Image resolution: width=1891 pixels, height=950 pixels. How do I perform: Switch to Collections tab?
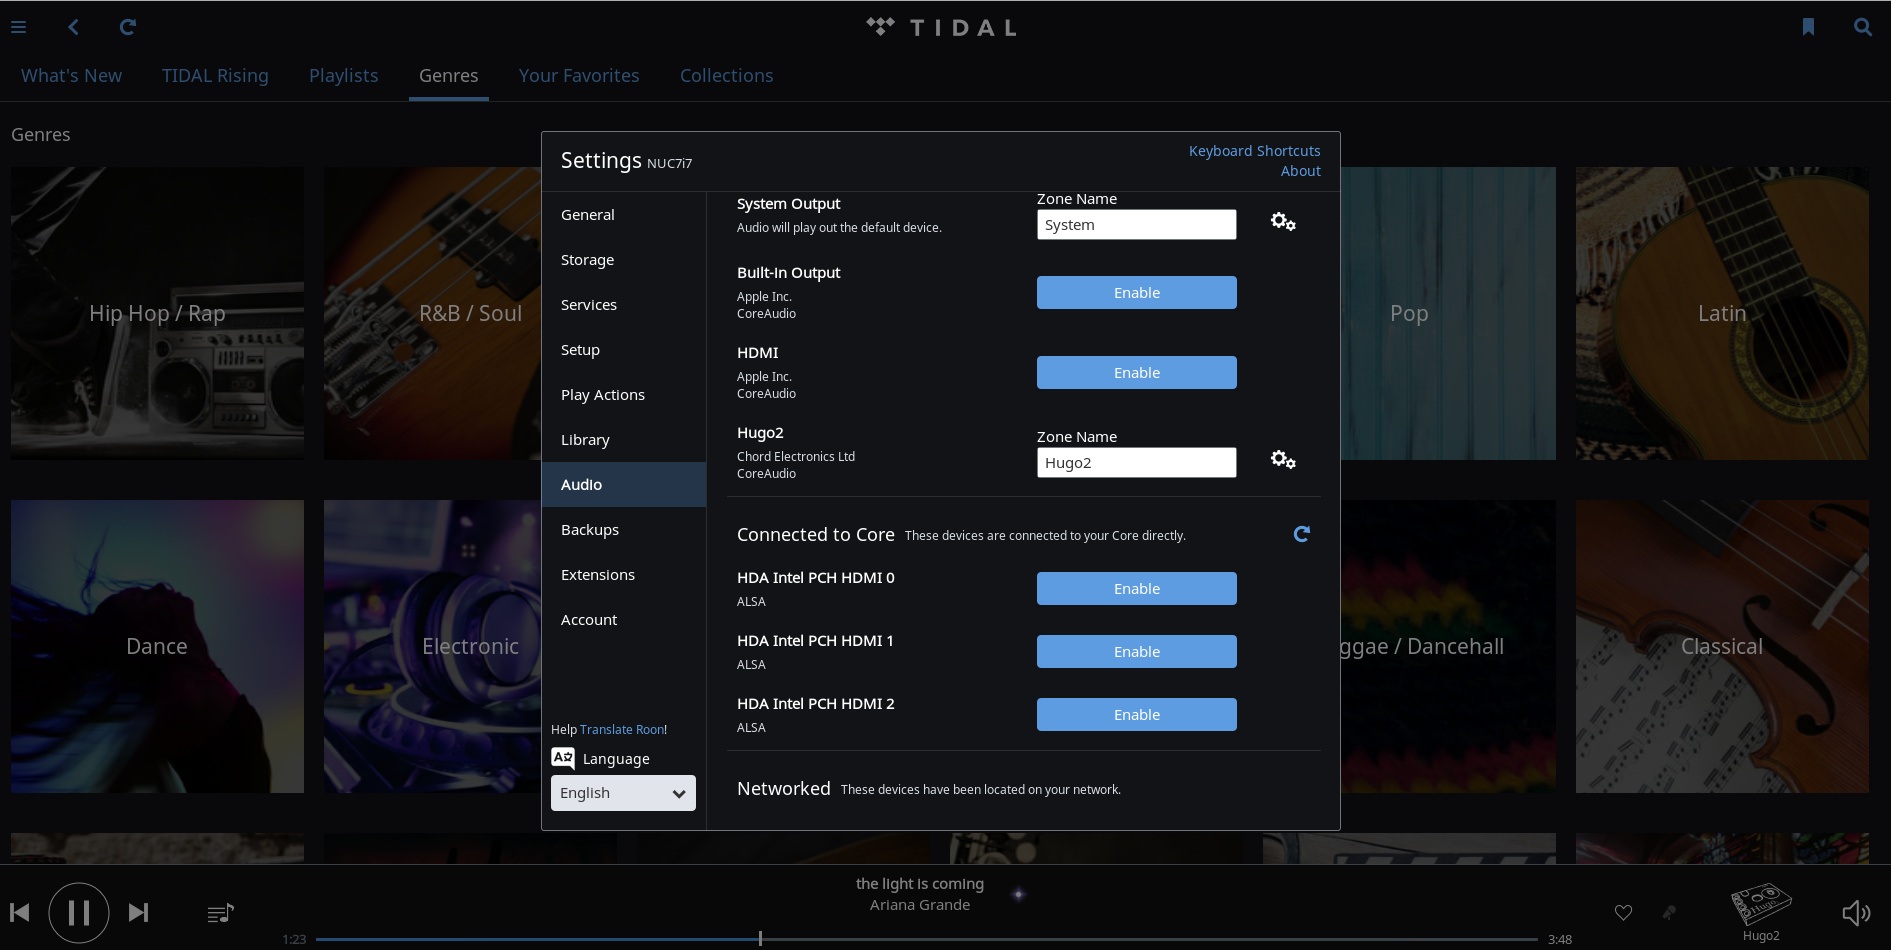coord(727,76)
